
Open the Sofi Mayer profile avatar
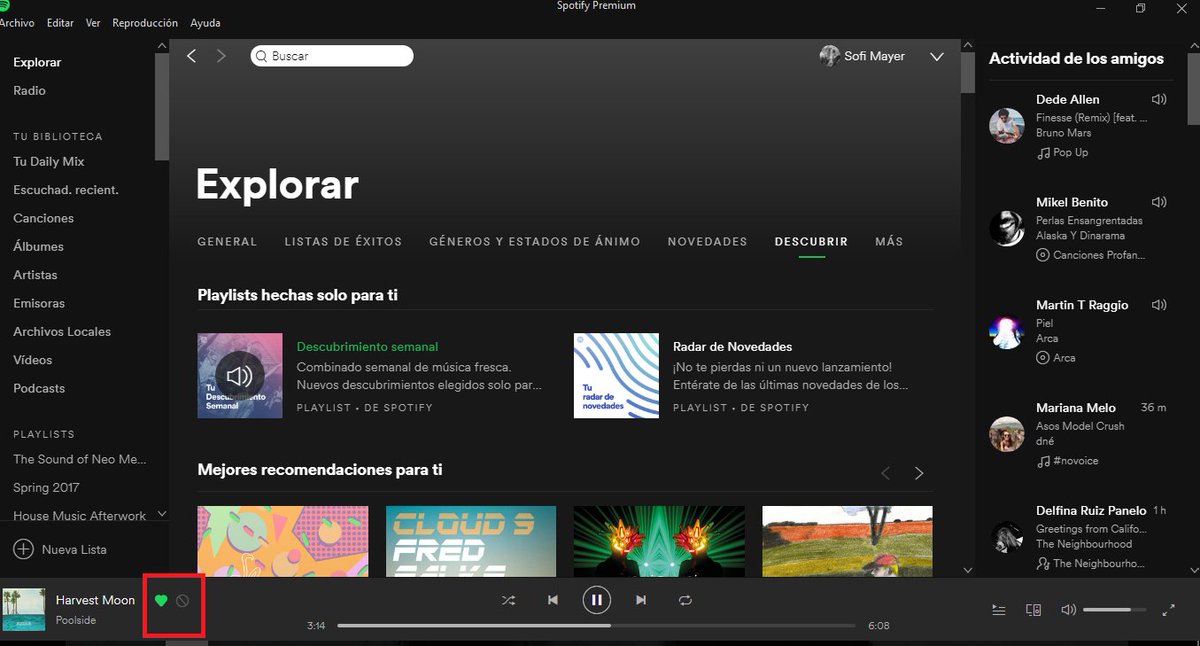pos(829,56)
